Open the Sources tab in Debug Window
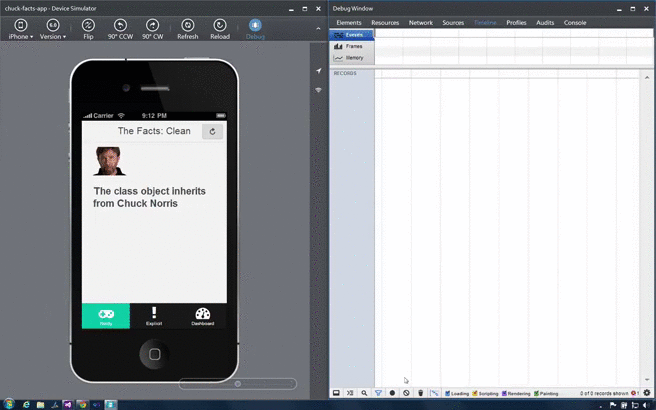This screenshot has height=410, width=656. (x=453, y=23)
